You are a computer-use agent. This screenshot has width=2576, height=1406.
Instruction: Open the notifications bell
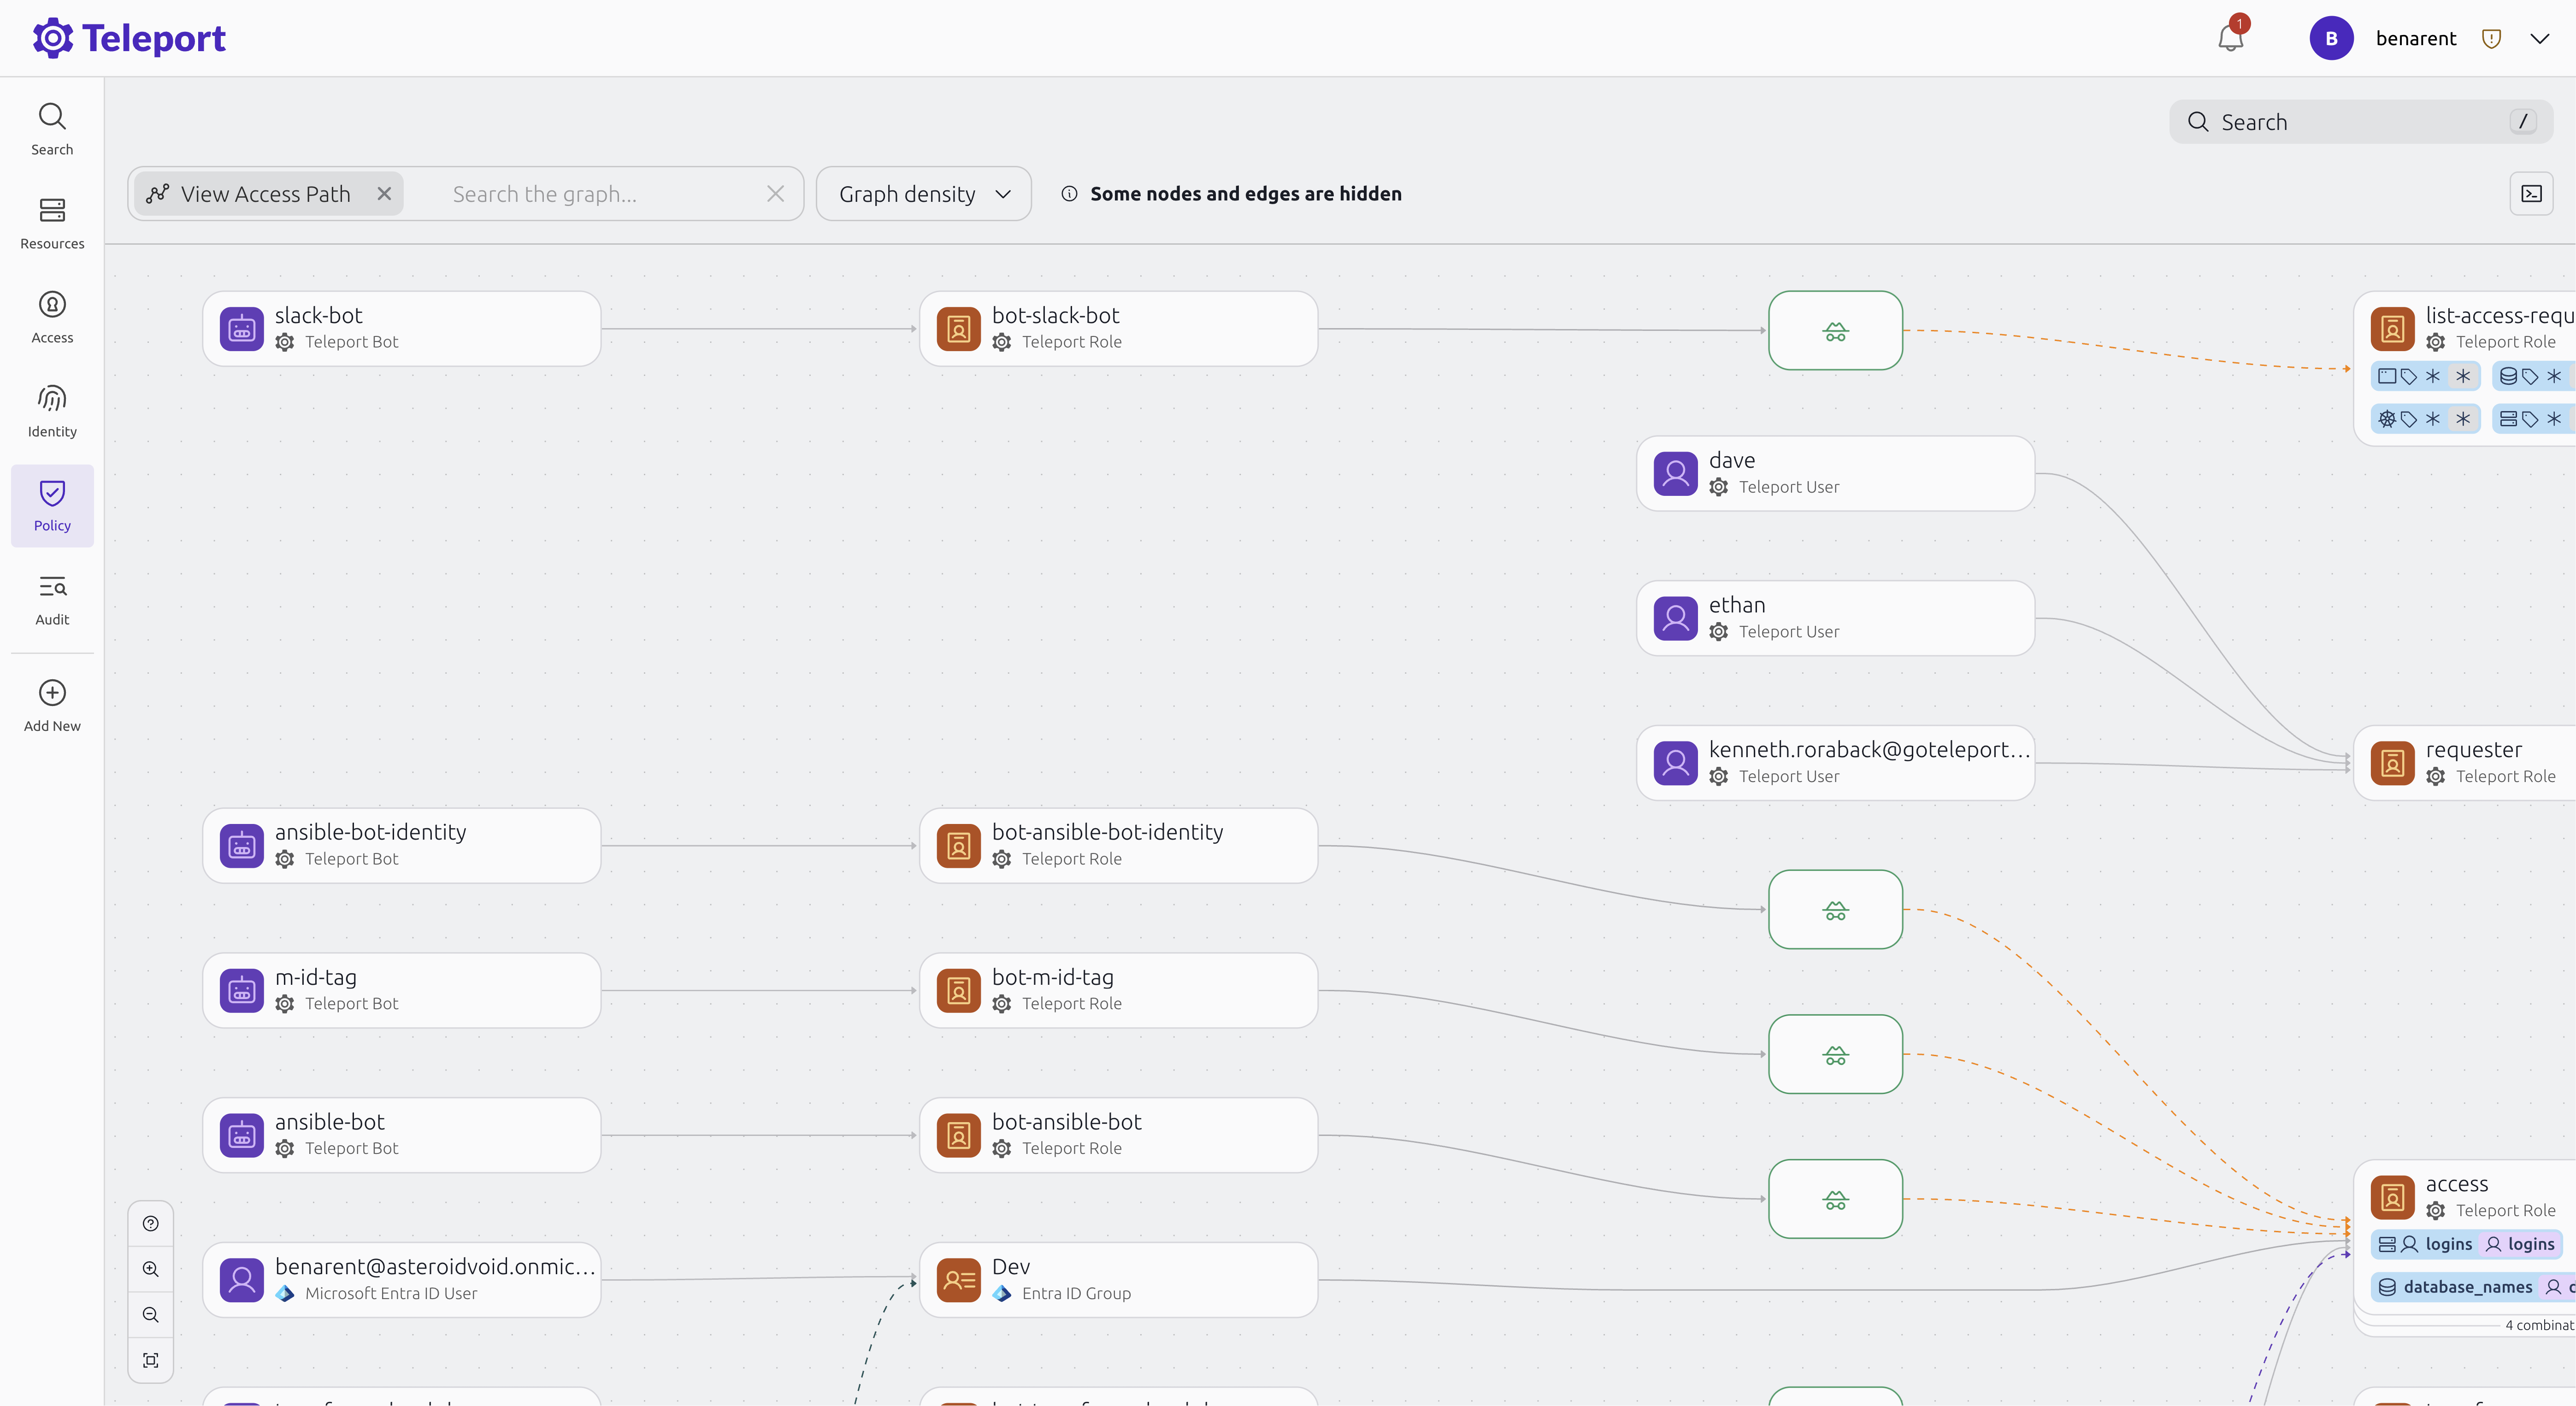2230,38
